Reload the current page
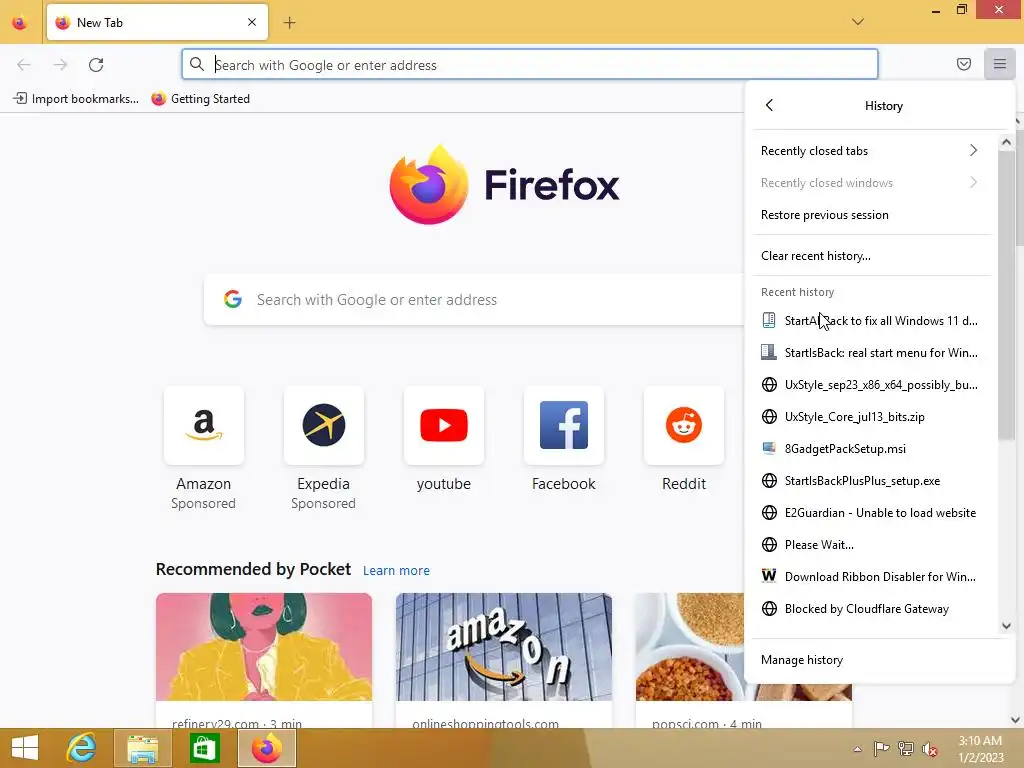This screenshot has height=768, width=1024. (96, 65)
